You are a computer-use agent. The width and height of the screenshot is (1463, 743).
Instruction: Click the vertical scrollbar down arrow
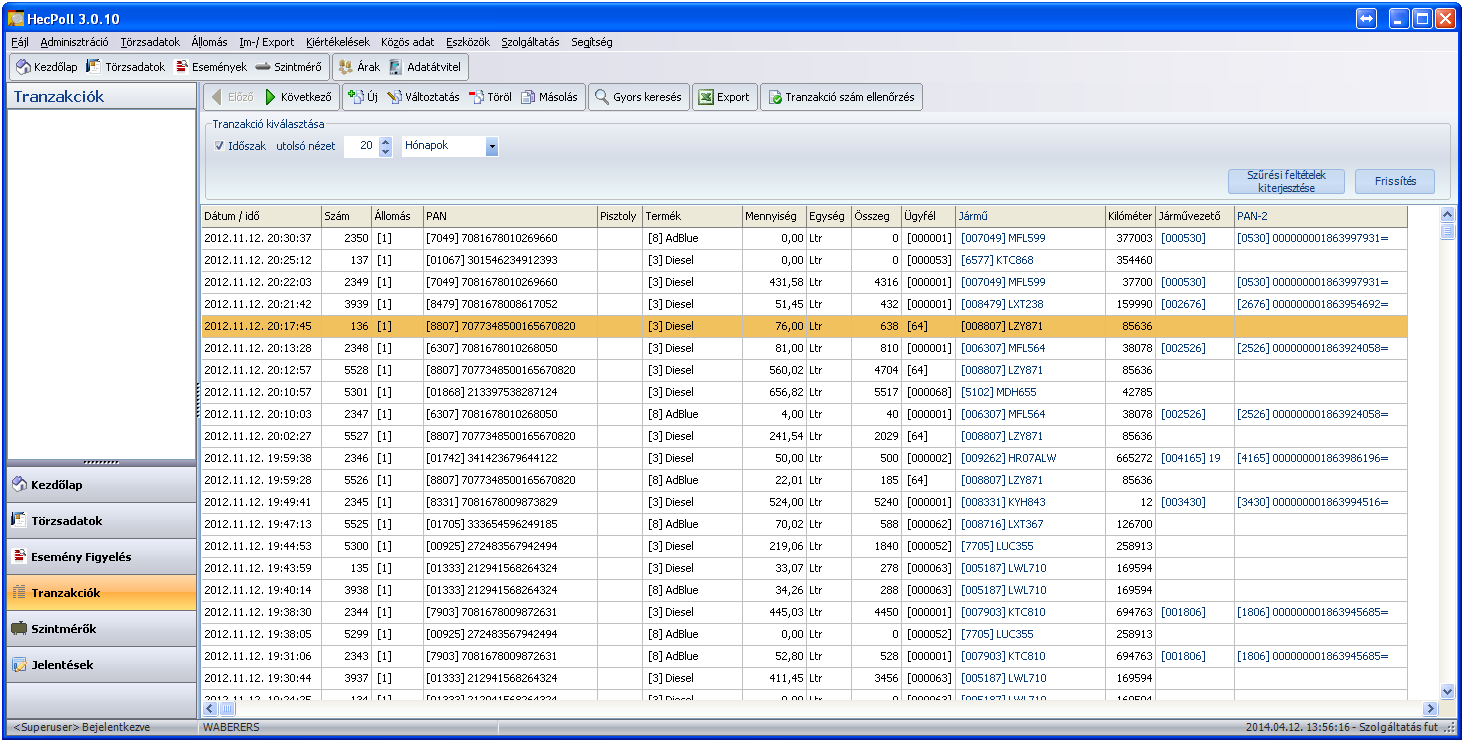coord(1447,691)
